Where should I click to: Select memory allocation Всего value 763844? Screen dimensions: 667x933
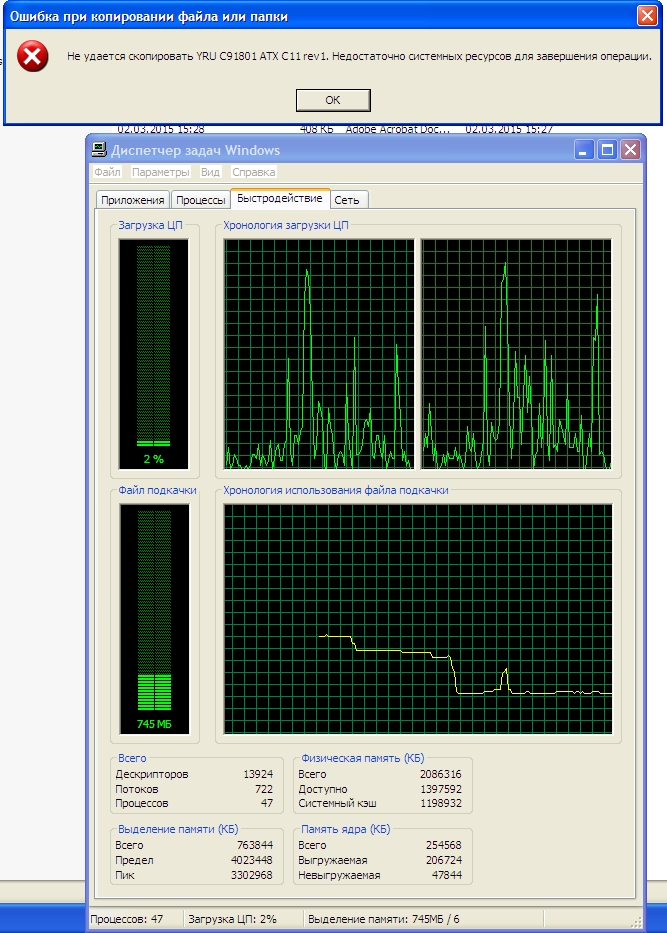coord(255,845)
